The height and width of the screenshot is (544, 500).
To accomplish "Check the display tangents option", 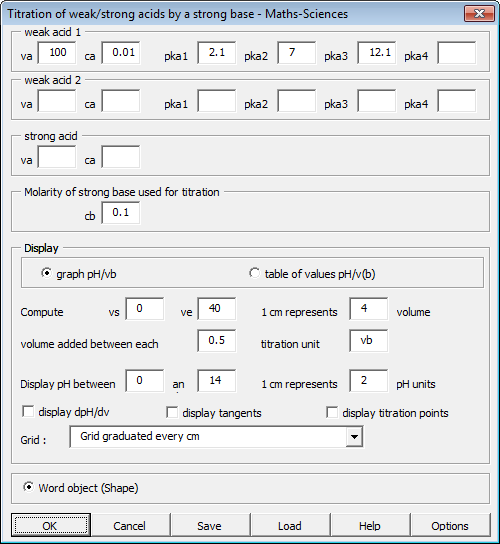I will tap(172, 413).
